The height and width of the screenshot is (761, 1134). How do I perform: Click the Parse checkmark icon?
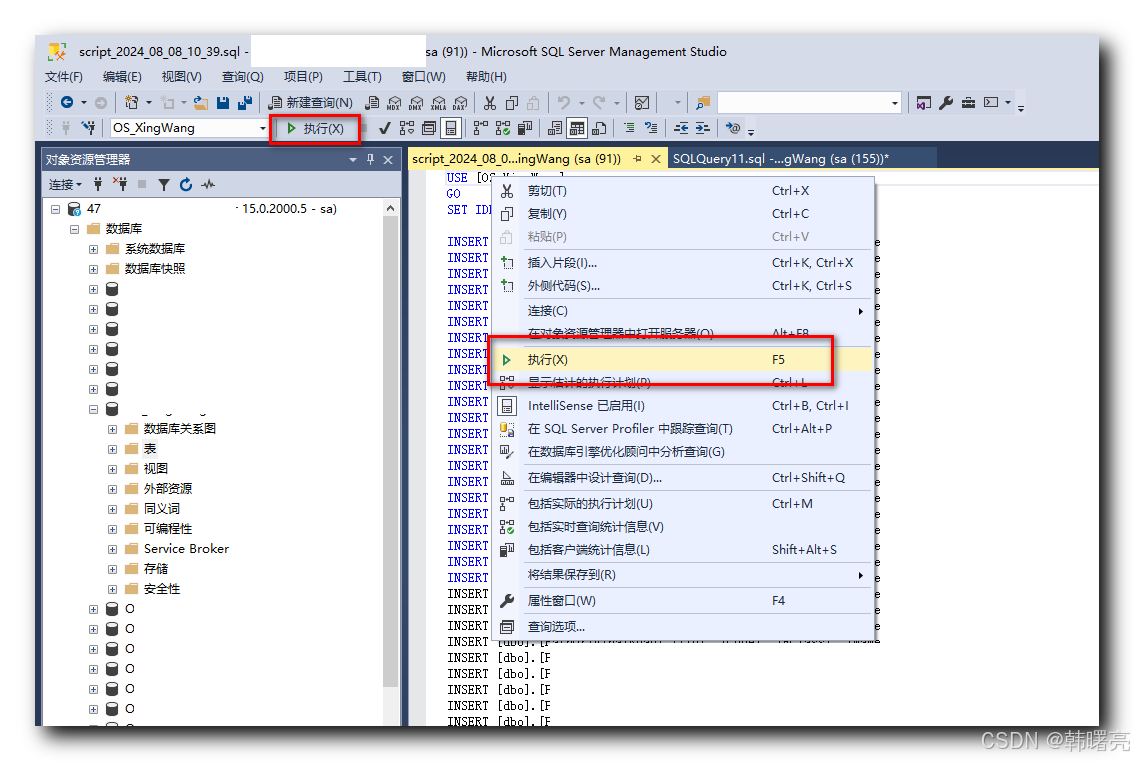tap(385, 128)
